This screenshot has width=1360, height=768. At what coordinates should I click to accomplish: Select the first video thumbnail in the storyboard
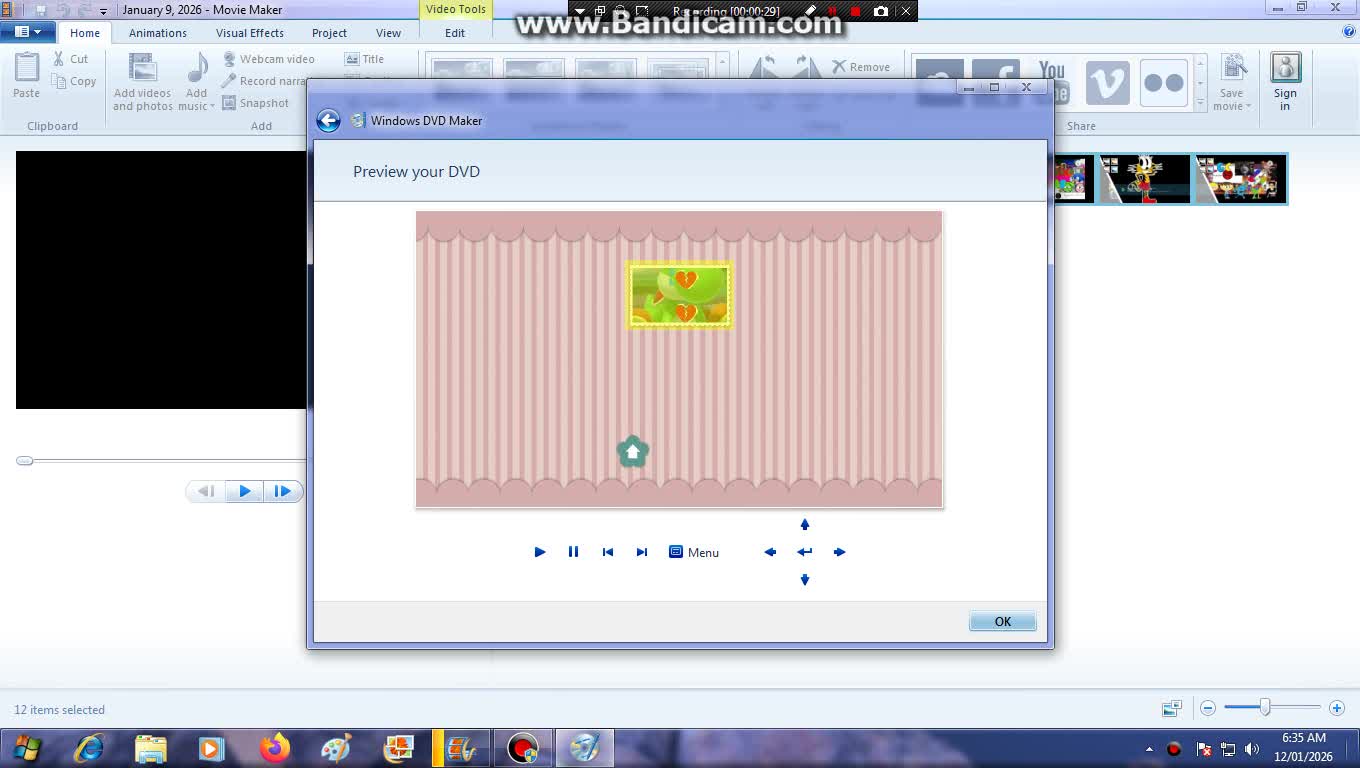coord(1072,178)
